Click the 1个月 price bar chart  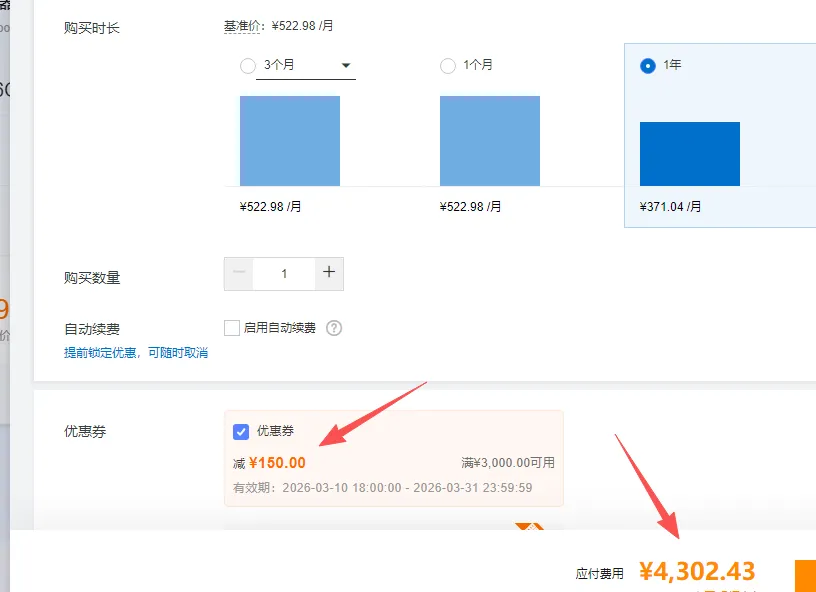(x=490, y=140)
